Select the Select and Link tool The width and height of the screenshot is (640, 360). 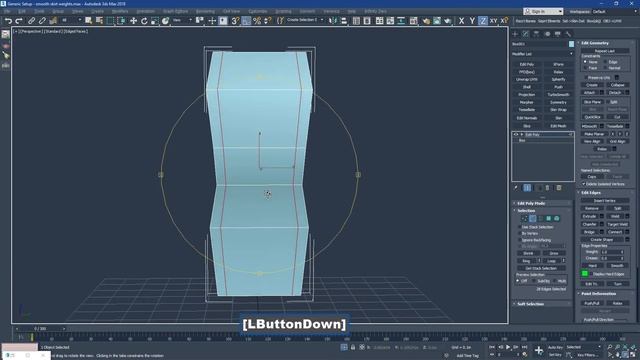(31, 20)
